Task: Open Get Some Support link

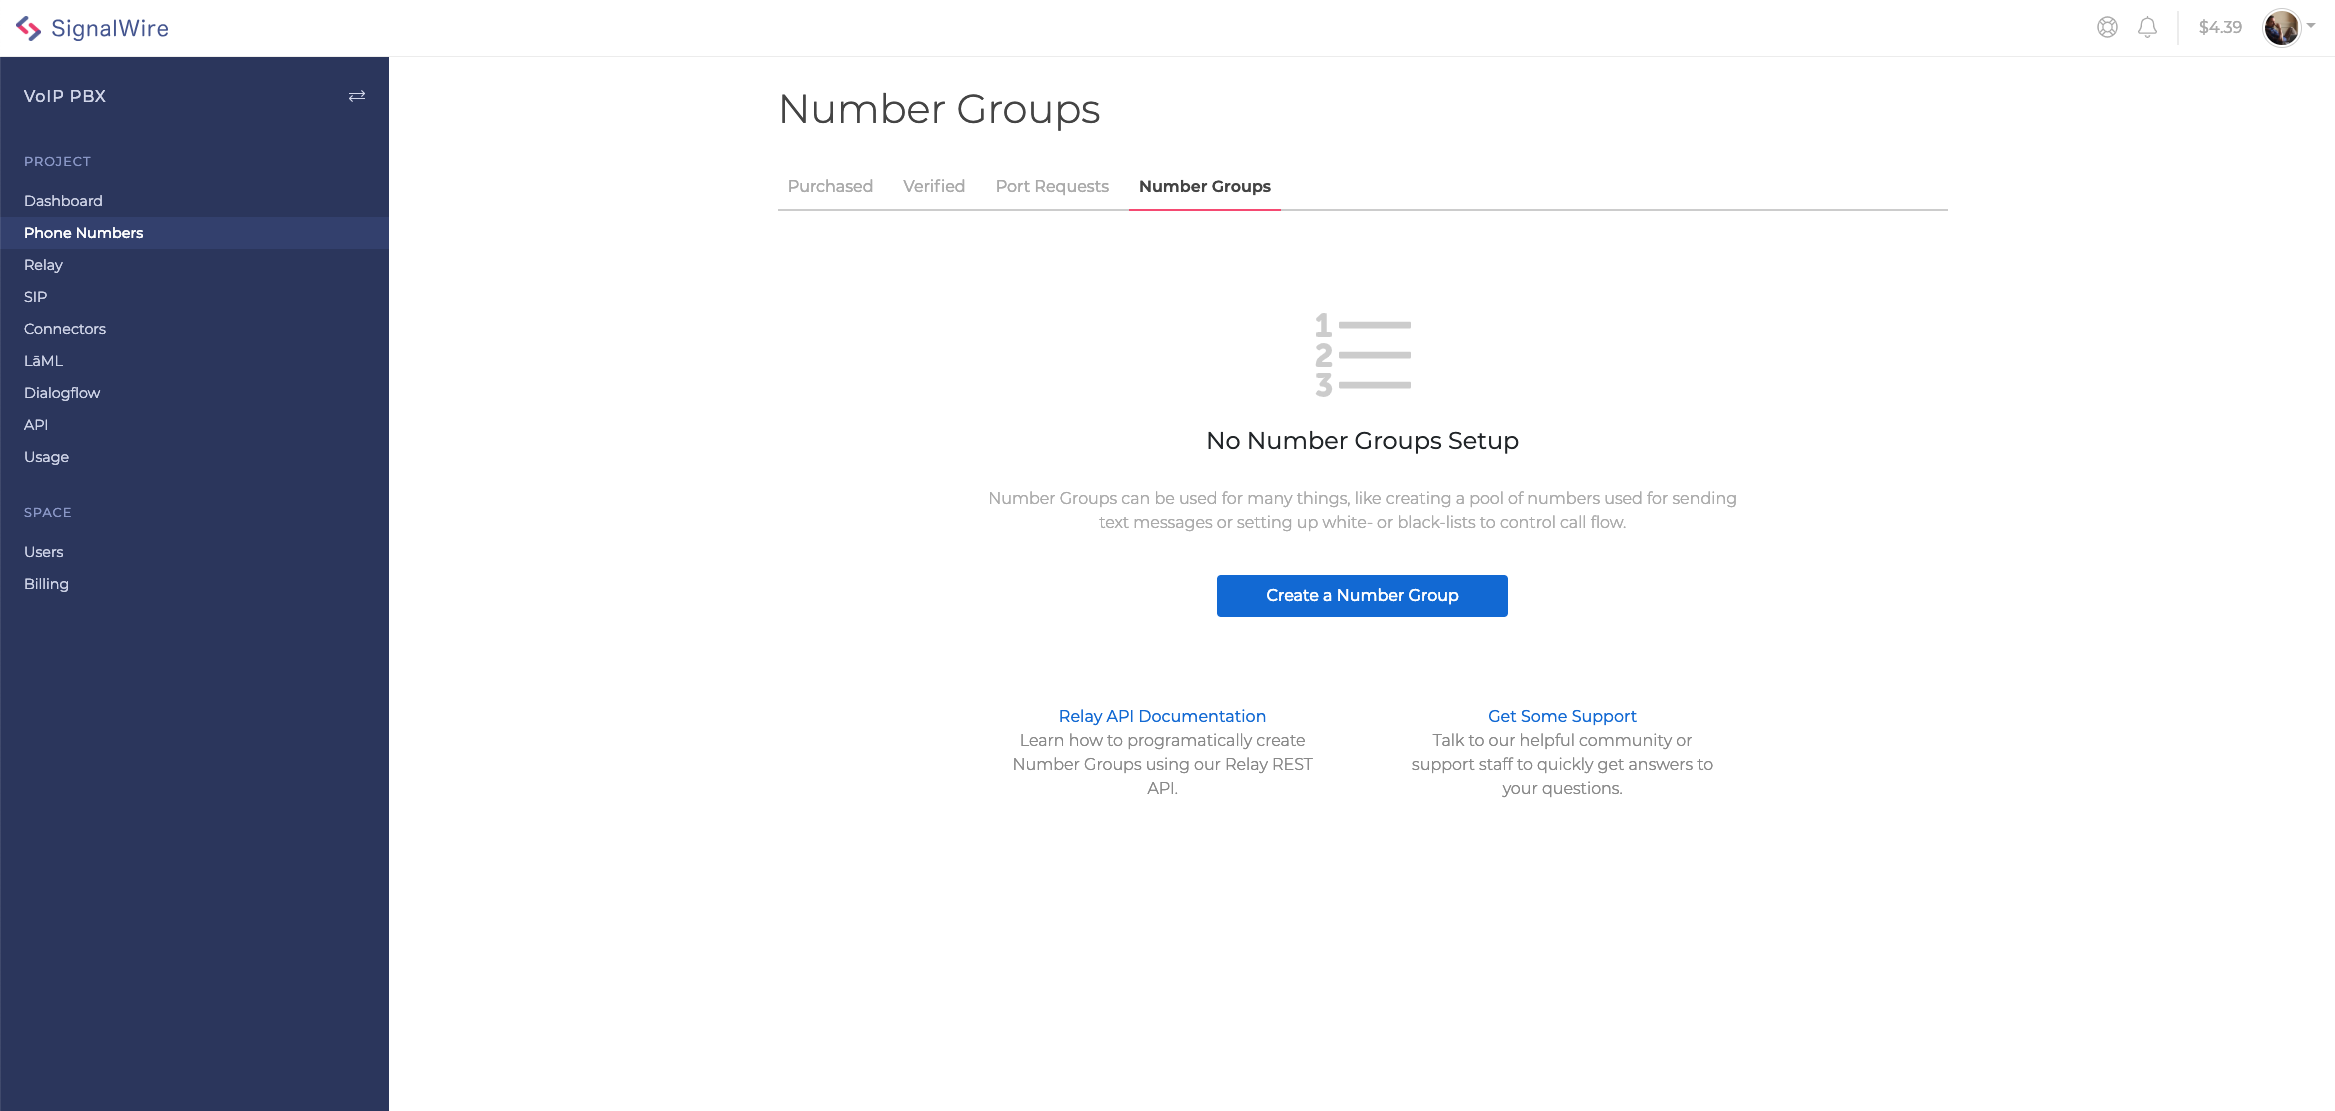Action: pyautogui.click(x=1562, y=716)
